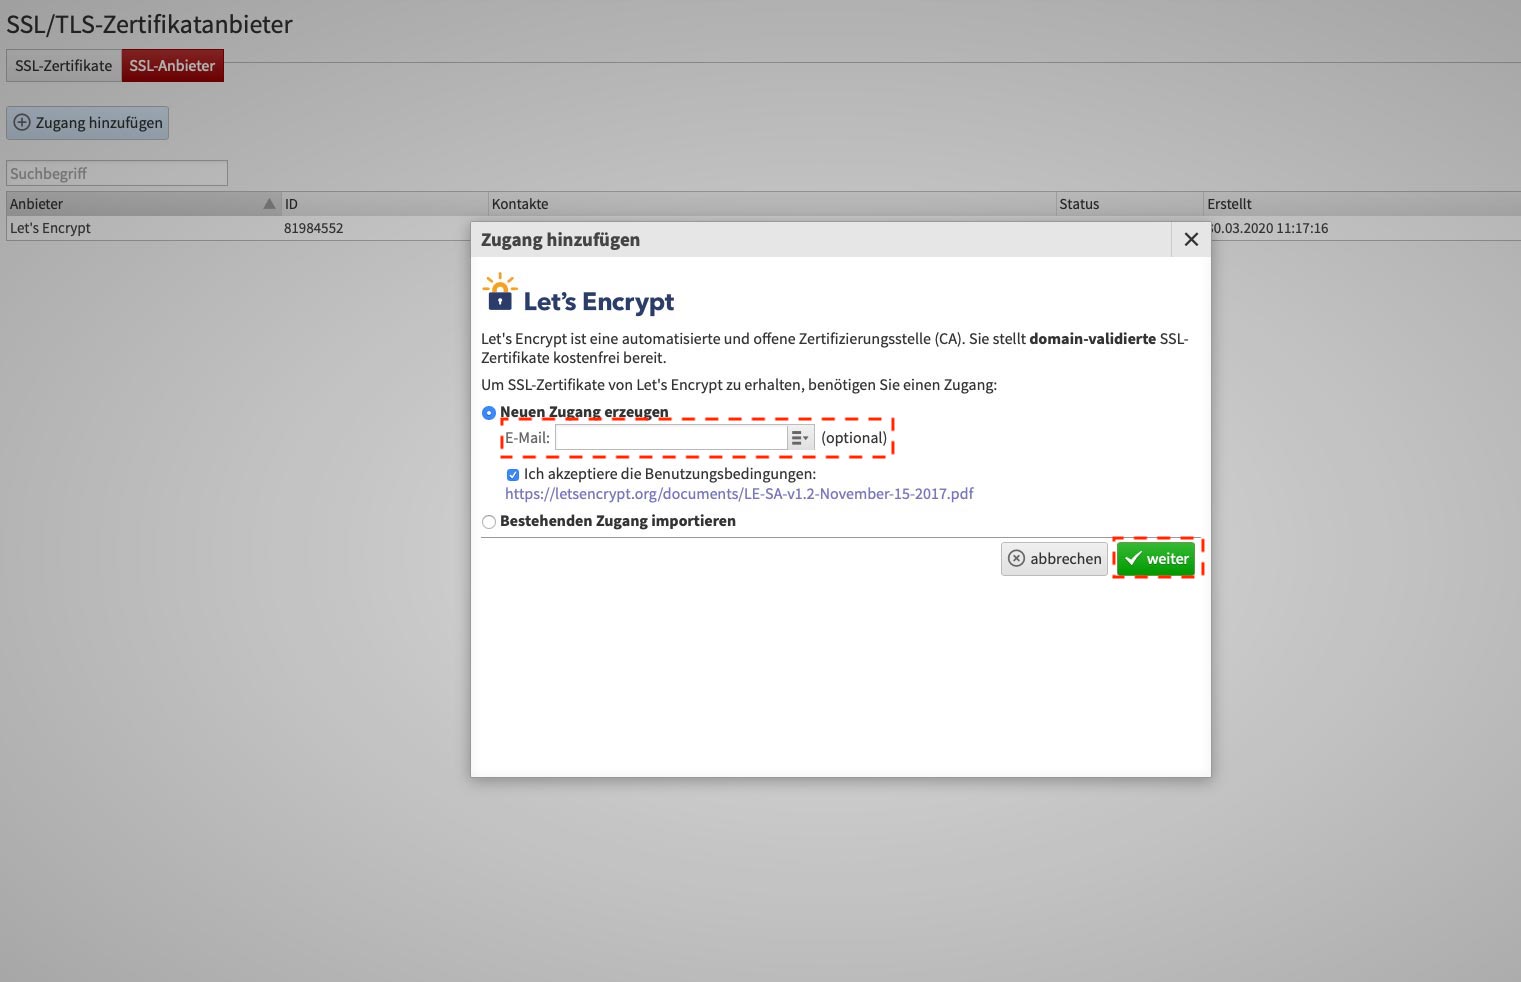Open the Let's Encrypt terms PDF link

coord(739,494)
